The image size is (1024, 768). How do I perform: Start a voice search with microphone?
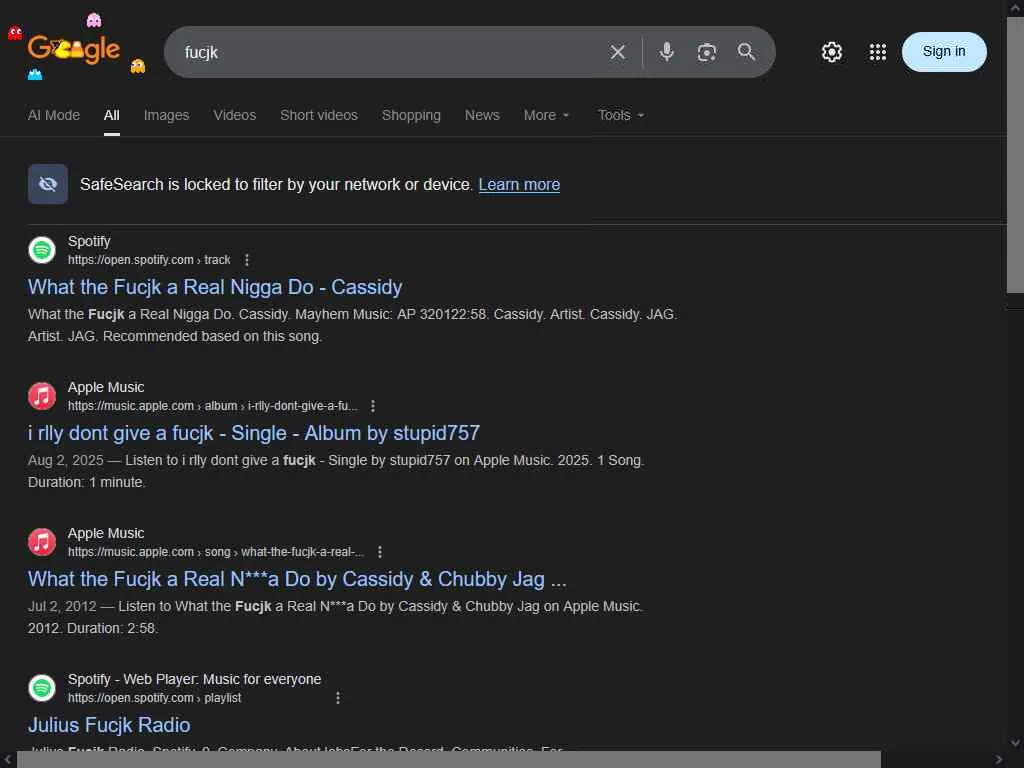point(667,52)
